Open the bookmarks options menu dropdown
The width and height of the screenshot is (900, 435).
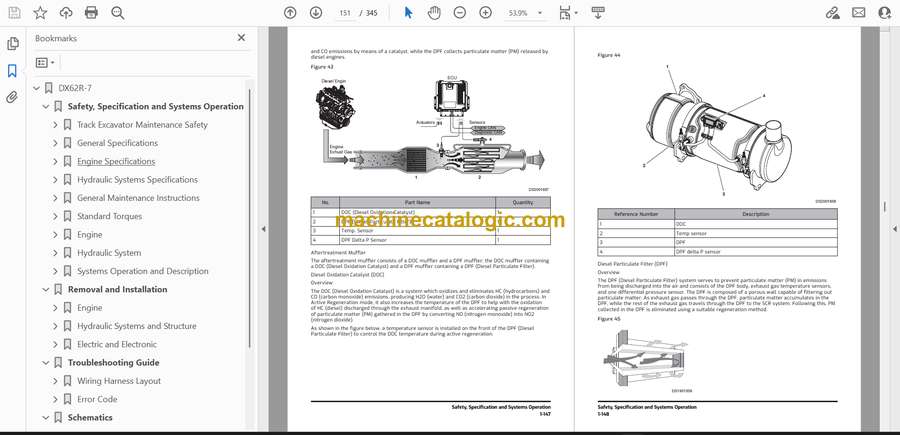click(45, 63)
